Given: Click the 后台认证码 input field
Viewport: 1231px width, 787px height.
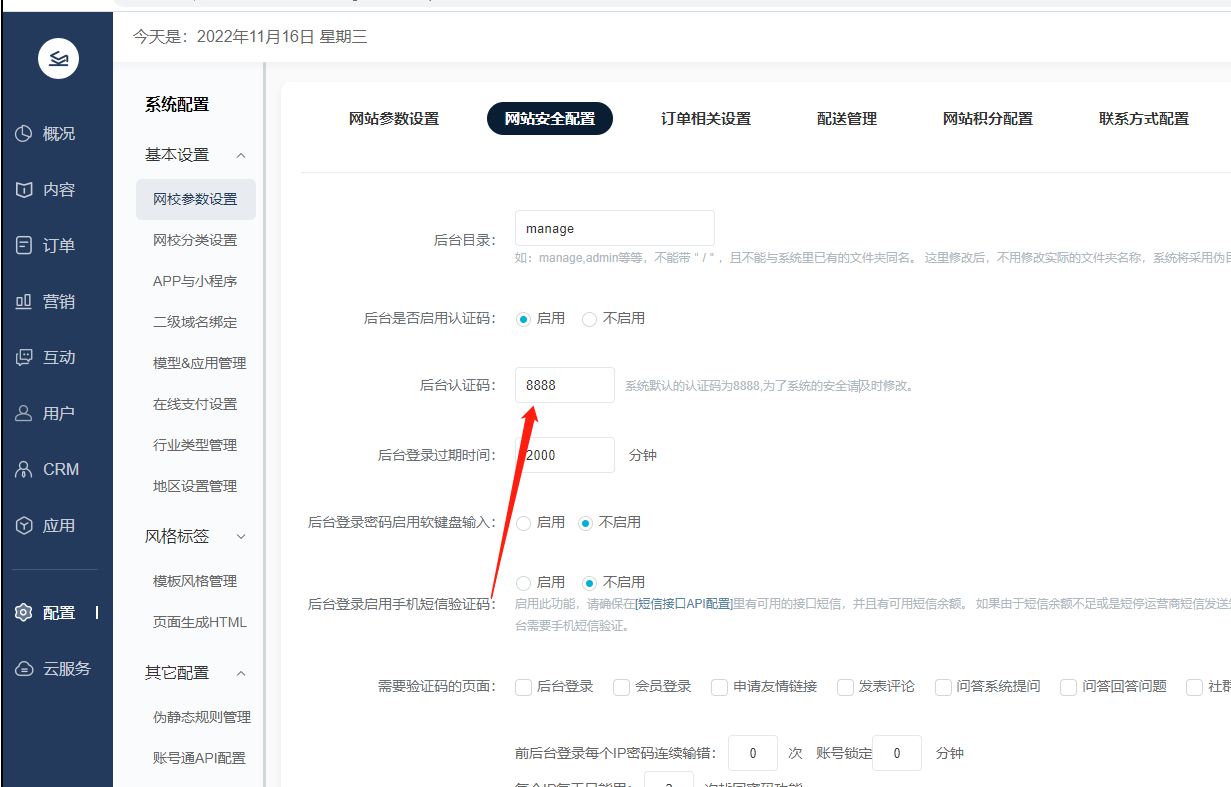Looking at the screenshot, I should 565,385.
